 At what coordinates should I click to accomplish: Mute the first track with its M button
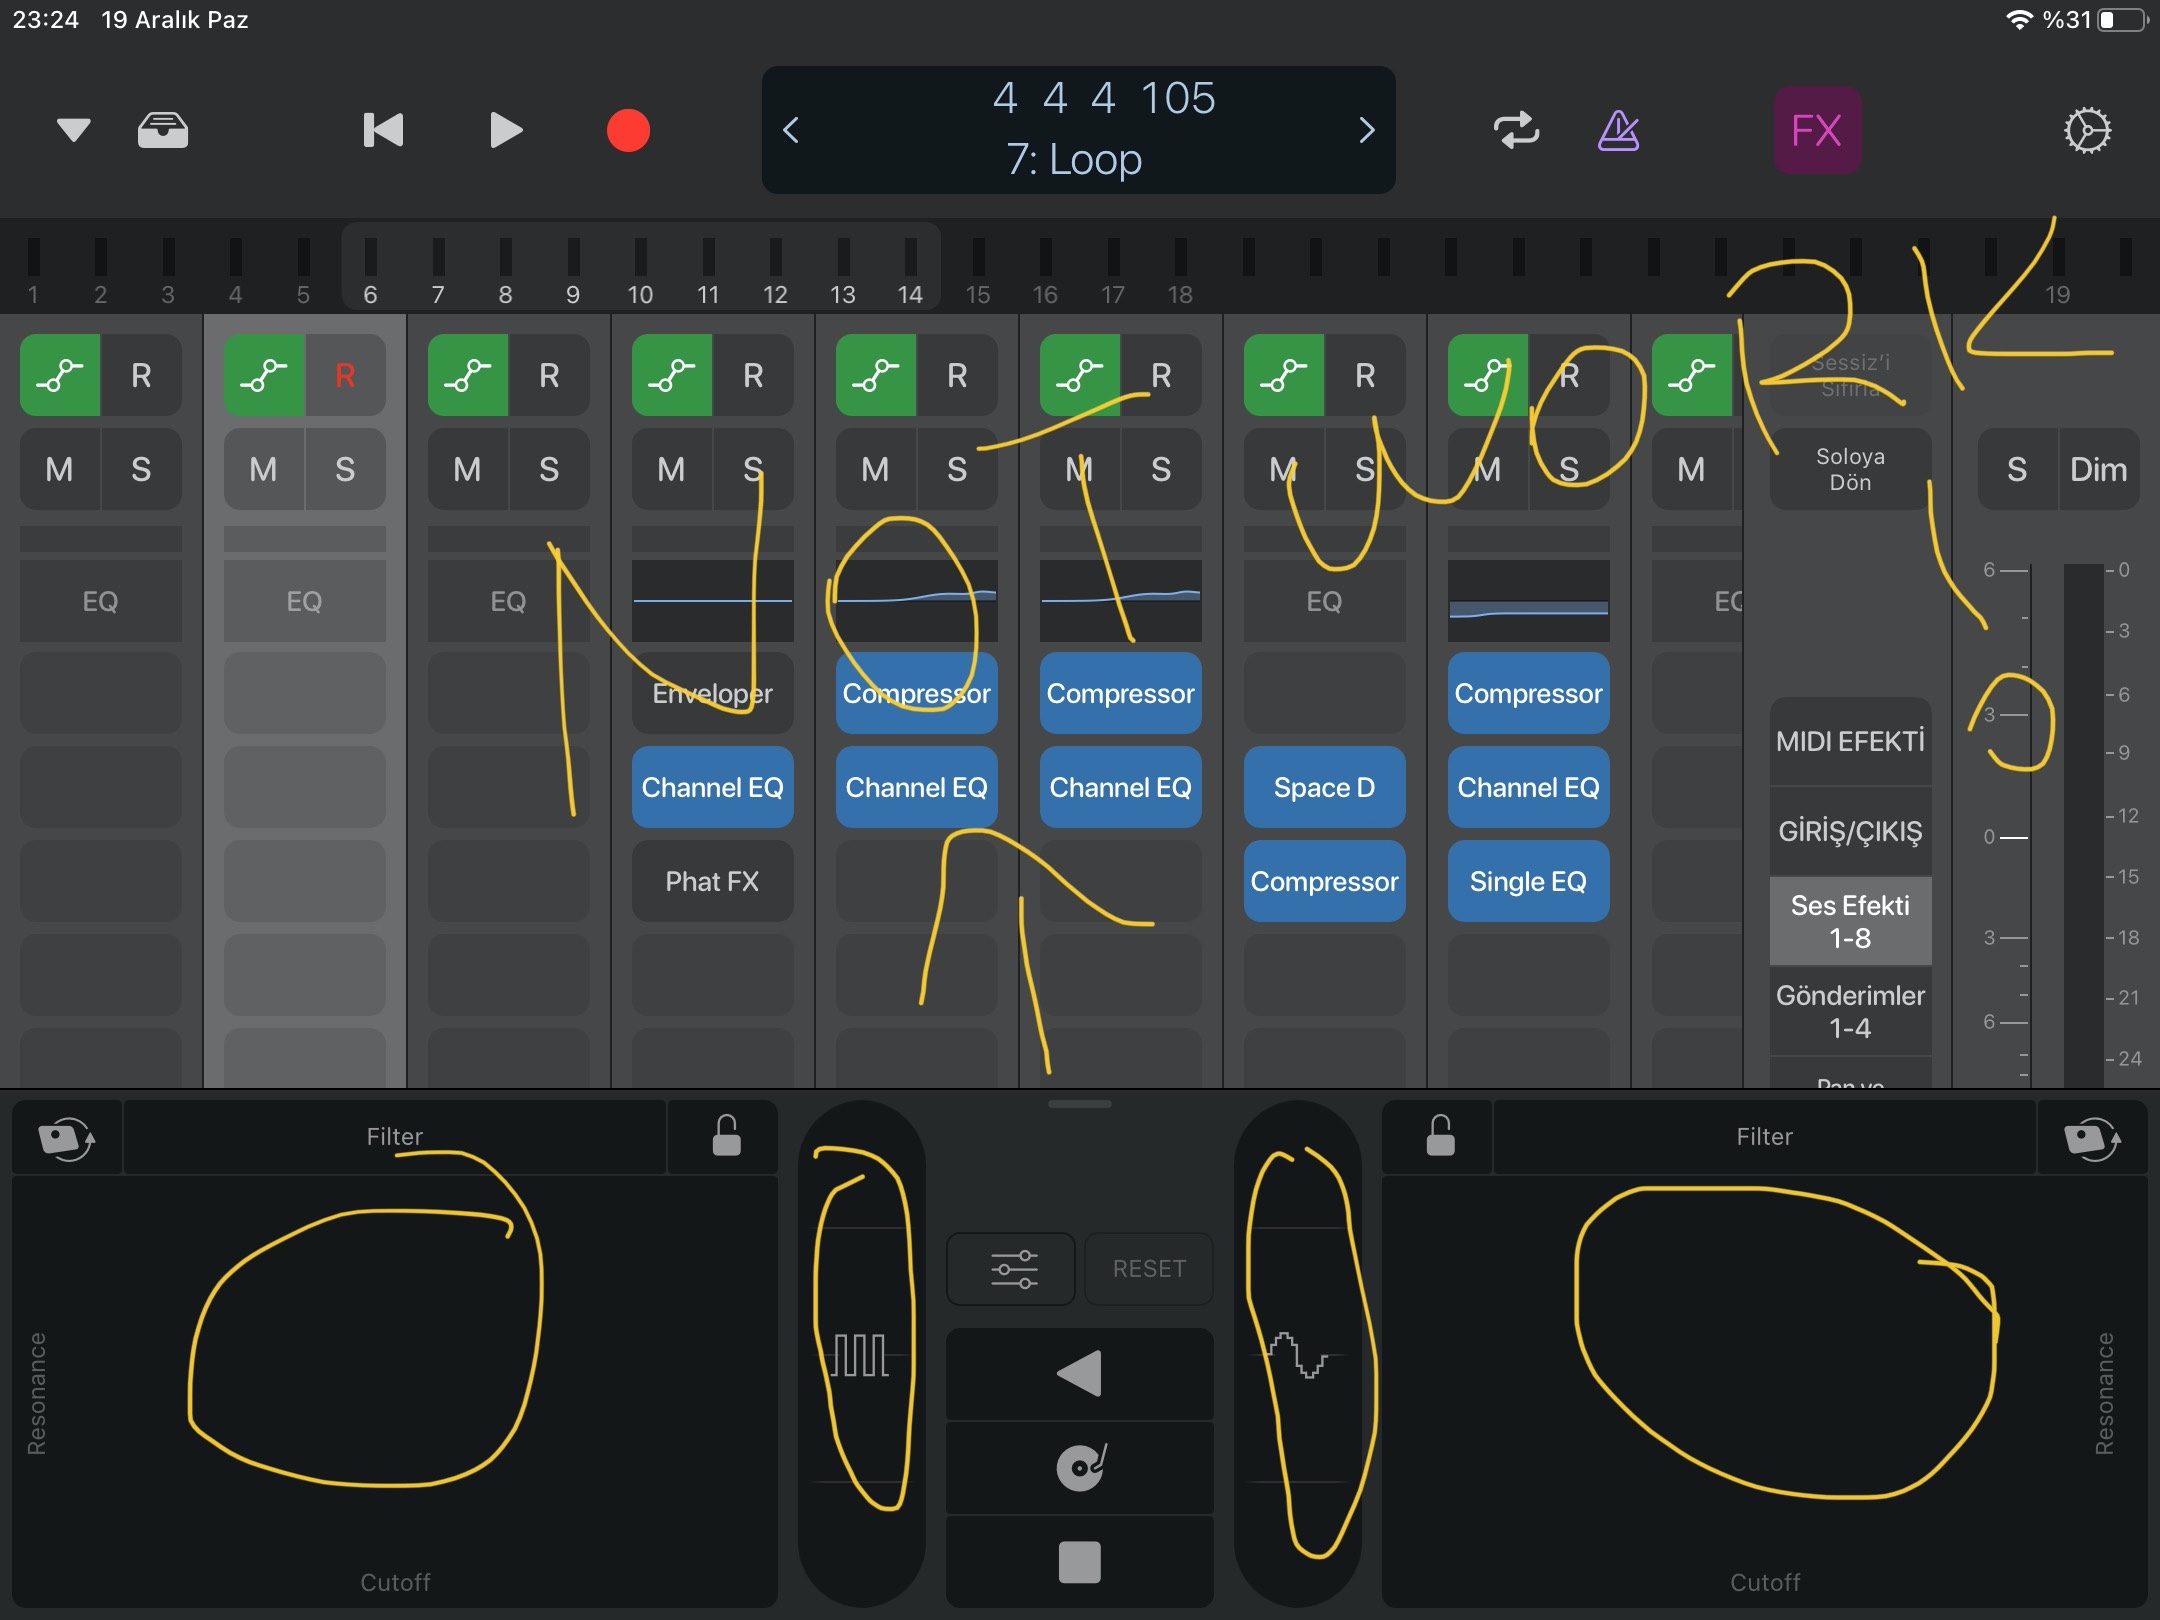click(x=59, y=469)
